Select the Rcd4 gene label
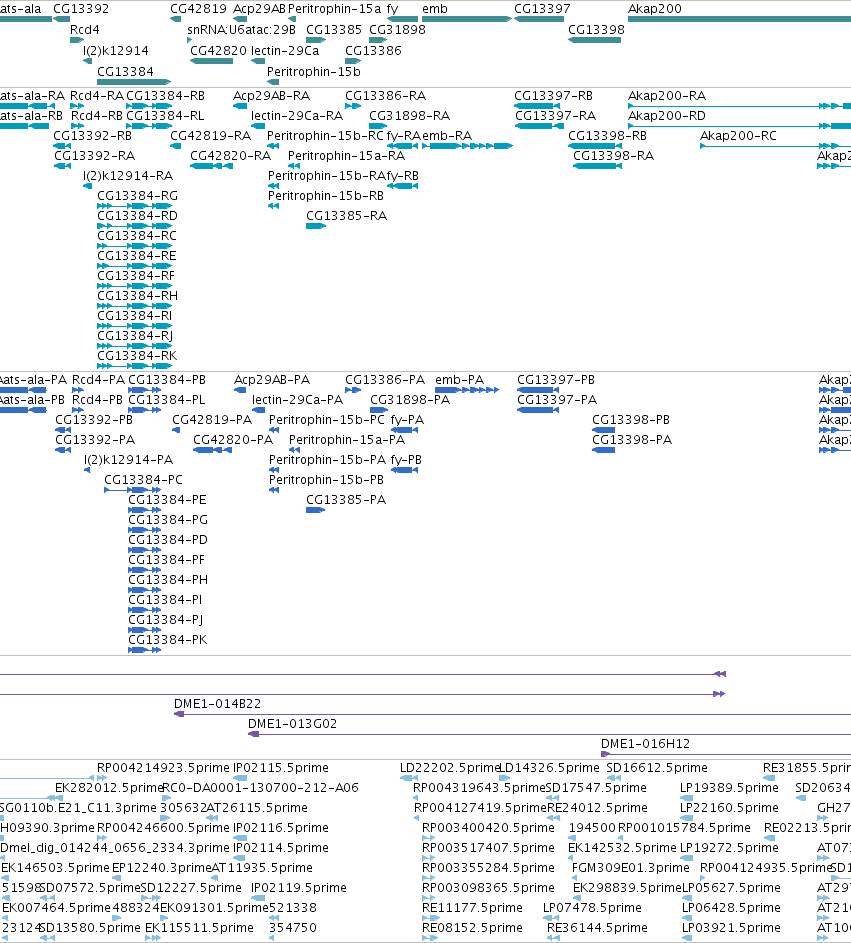 (85, 30)
